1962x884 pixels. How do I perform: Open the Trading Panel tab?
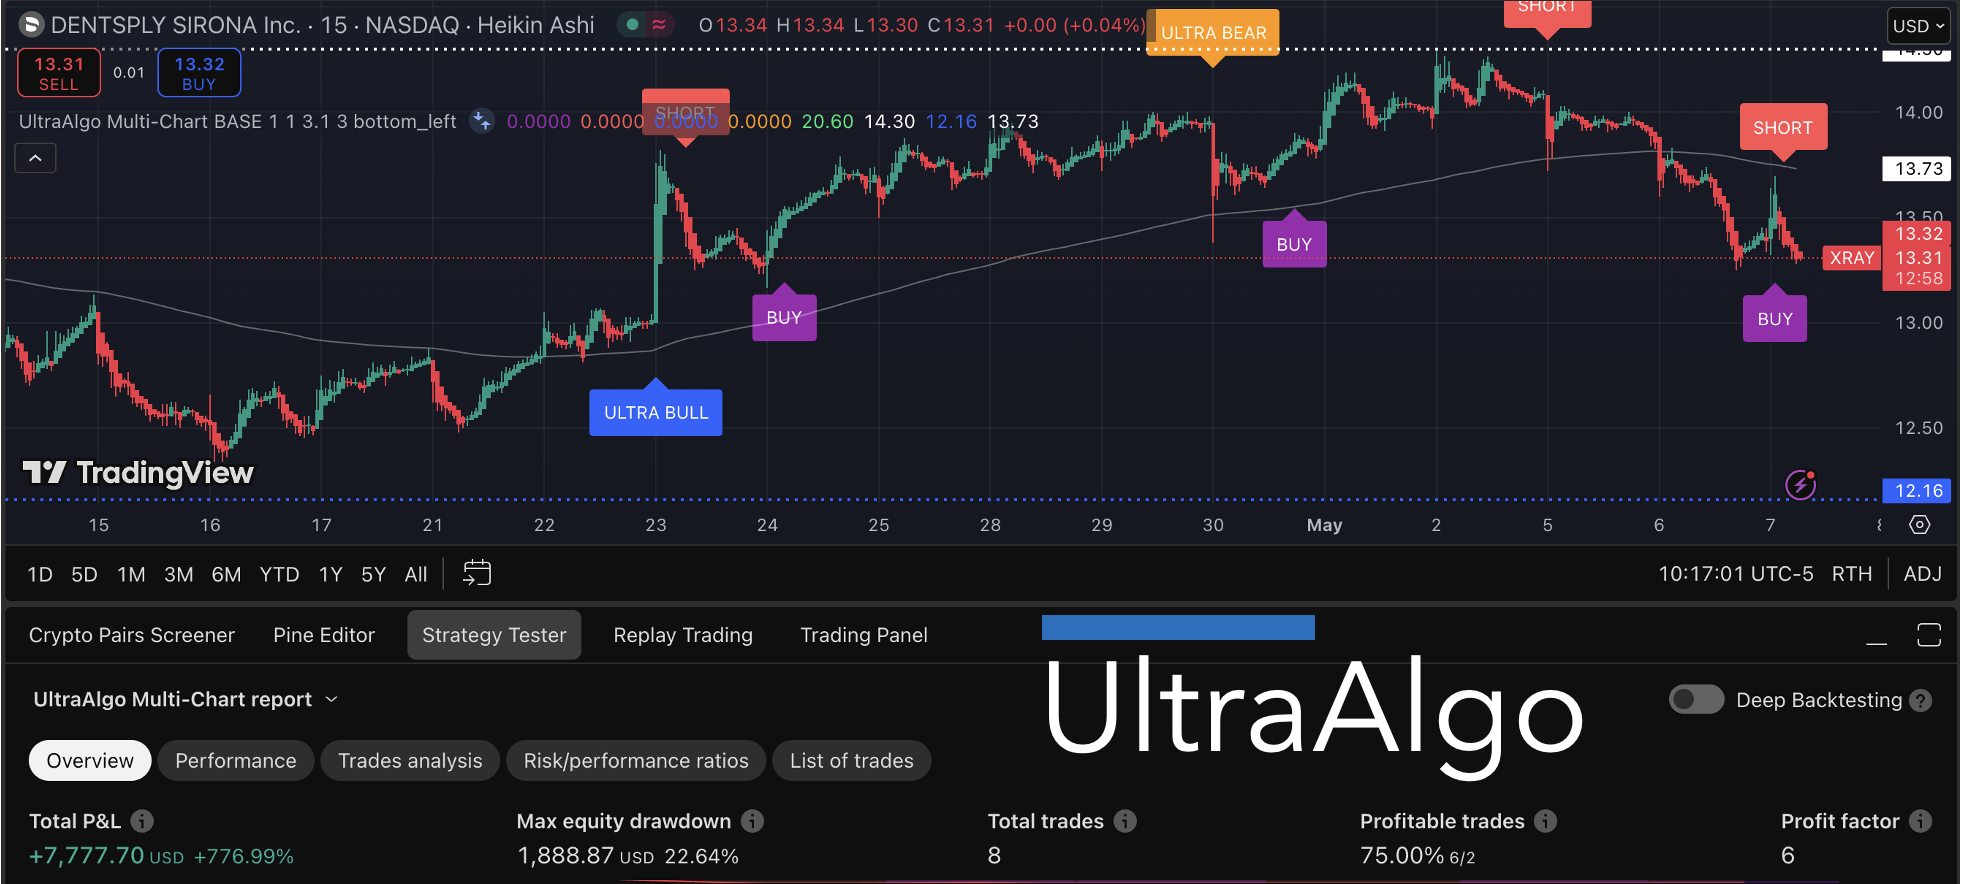pos(864,635)
